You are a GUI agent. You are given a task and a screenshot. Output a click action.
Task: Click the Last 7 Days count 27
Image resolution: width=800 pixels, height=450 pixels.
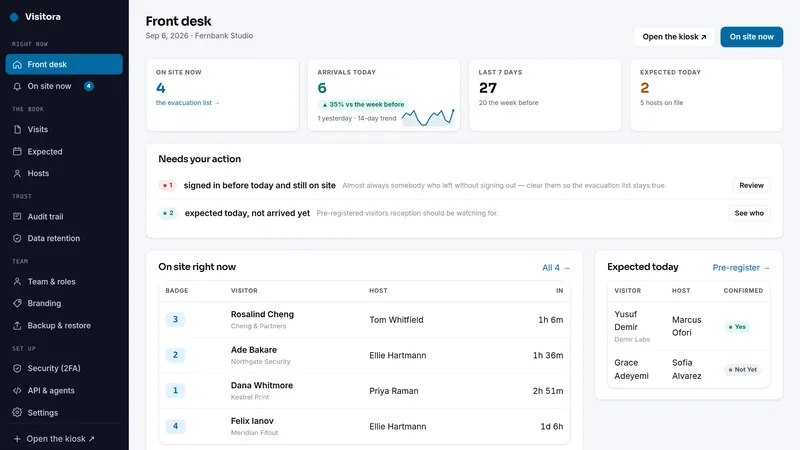pyautogui.click(x=488, y=88)
